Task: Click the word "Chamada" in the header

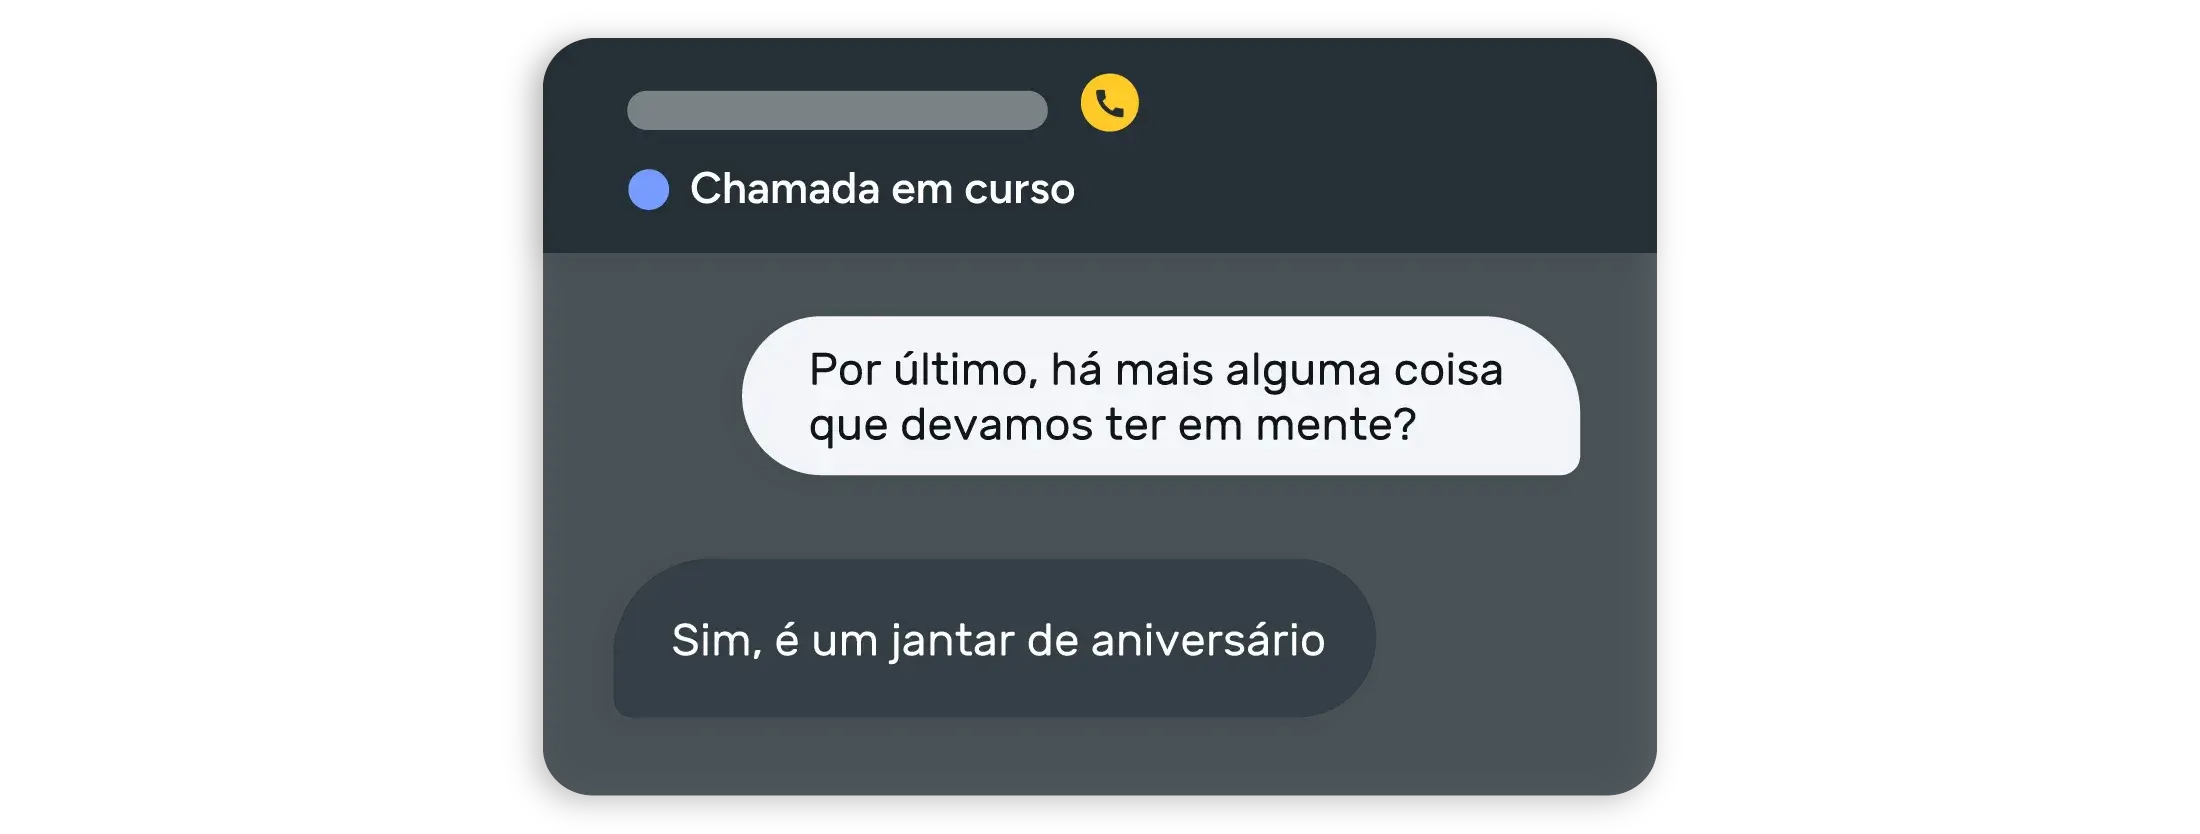Action: (x=785, y=188)
